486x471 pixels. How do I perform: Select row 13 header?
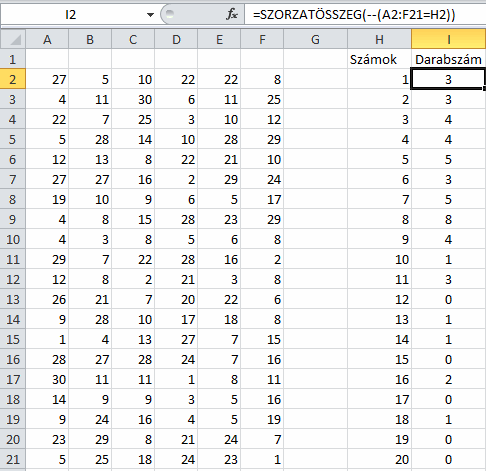coord(13,299)
